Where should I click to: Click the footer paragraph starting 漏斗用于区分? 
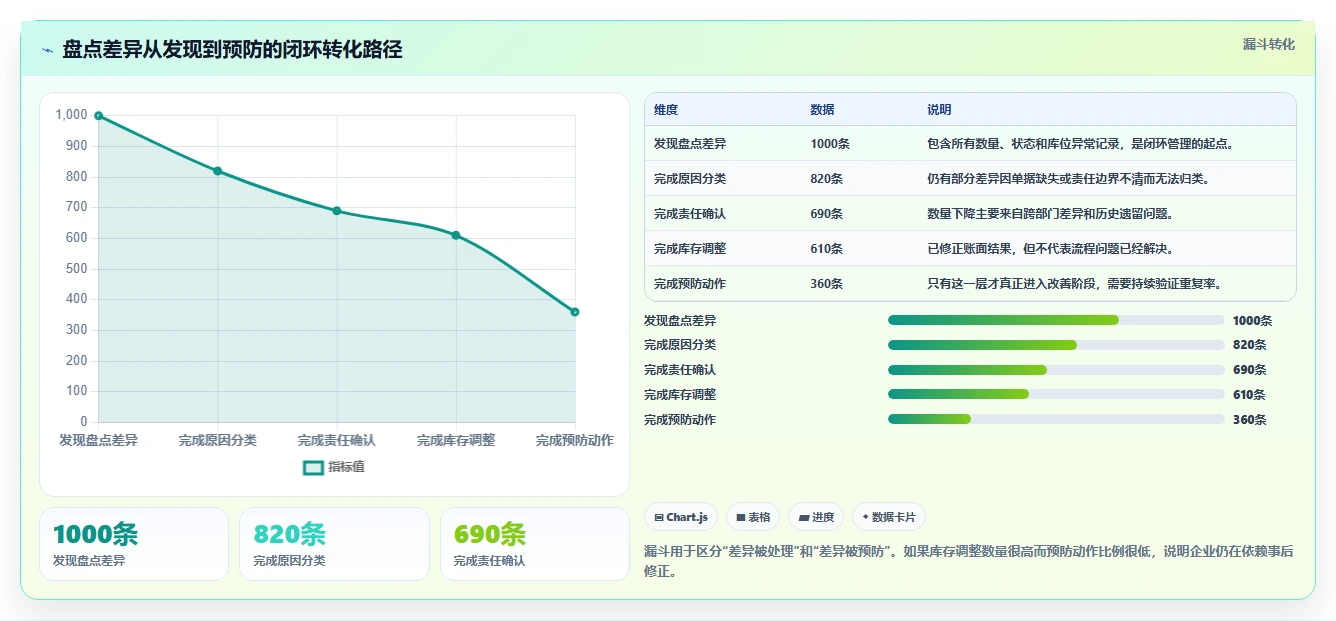click(x=969, y=561)
